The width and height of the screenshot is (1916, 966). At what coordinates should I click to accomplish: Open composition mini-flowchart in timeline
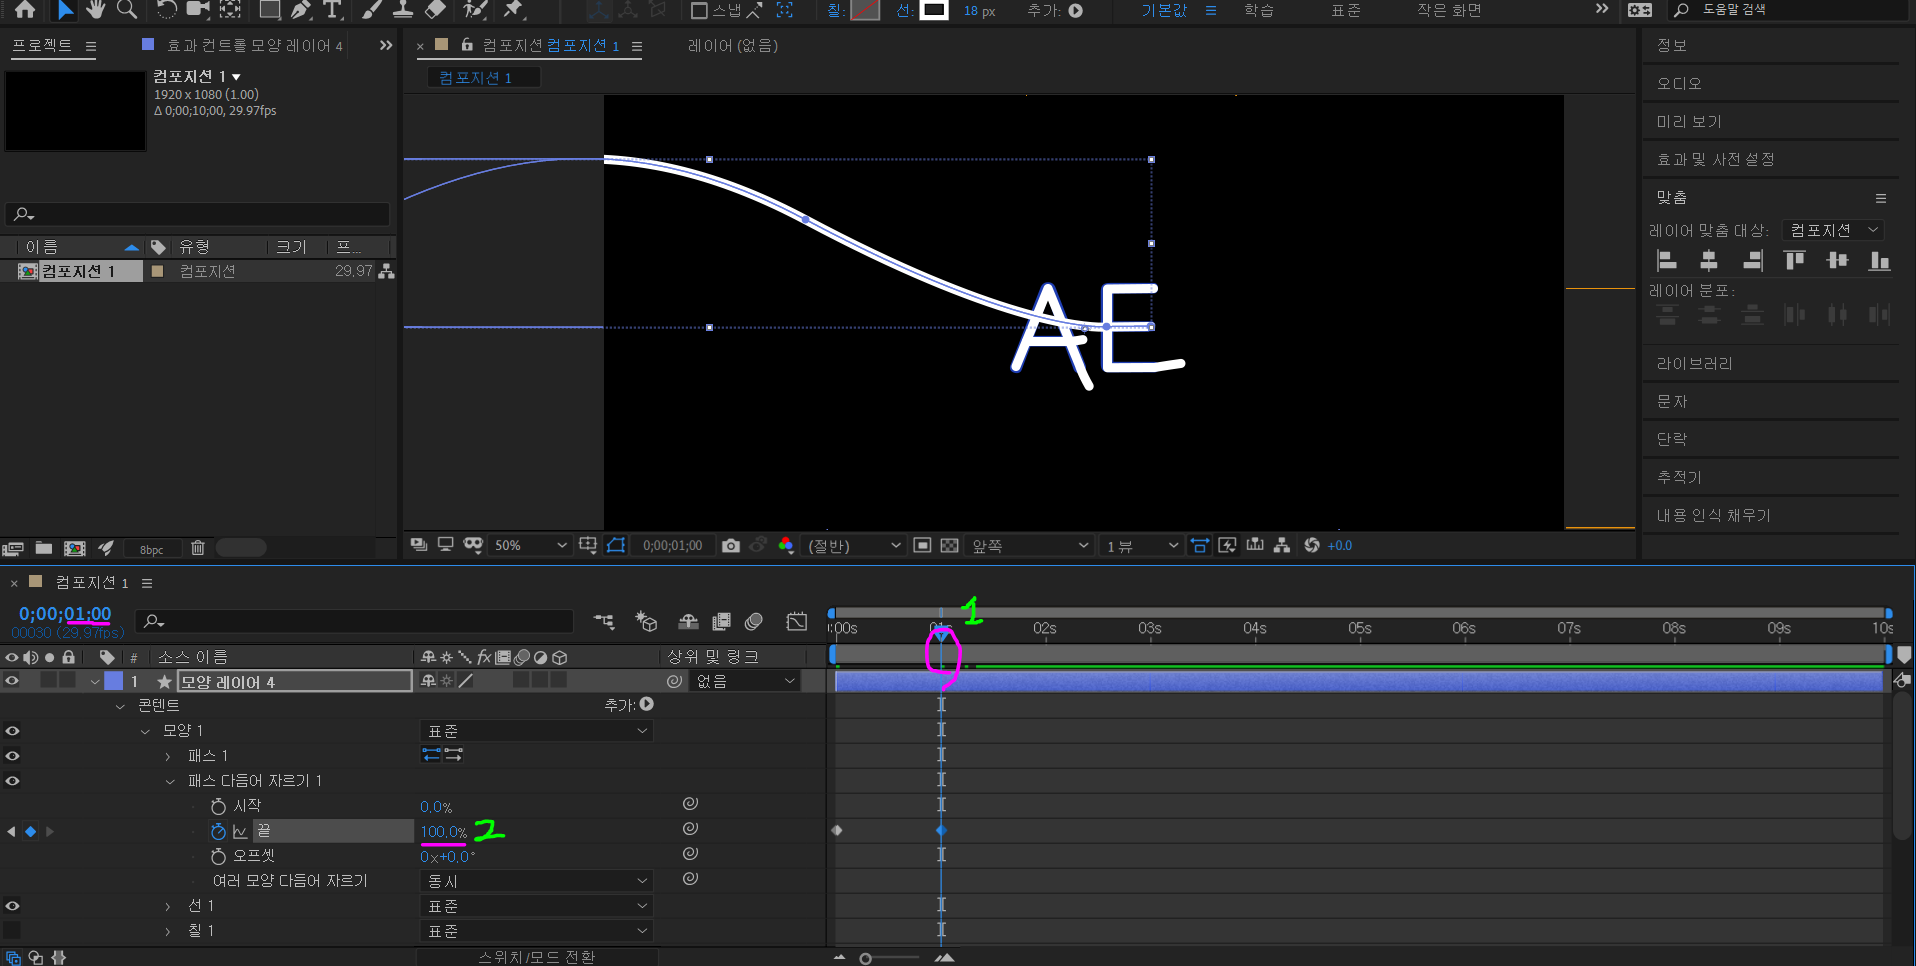(x=604, y=622)
